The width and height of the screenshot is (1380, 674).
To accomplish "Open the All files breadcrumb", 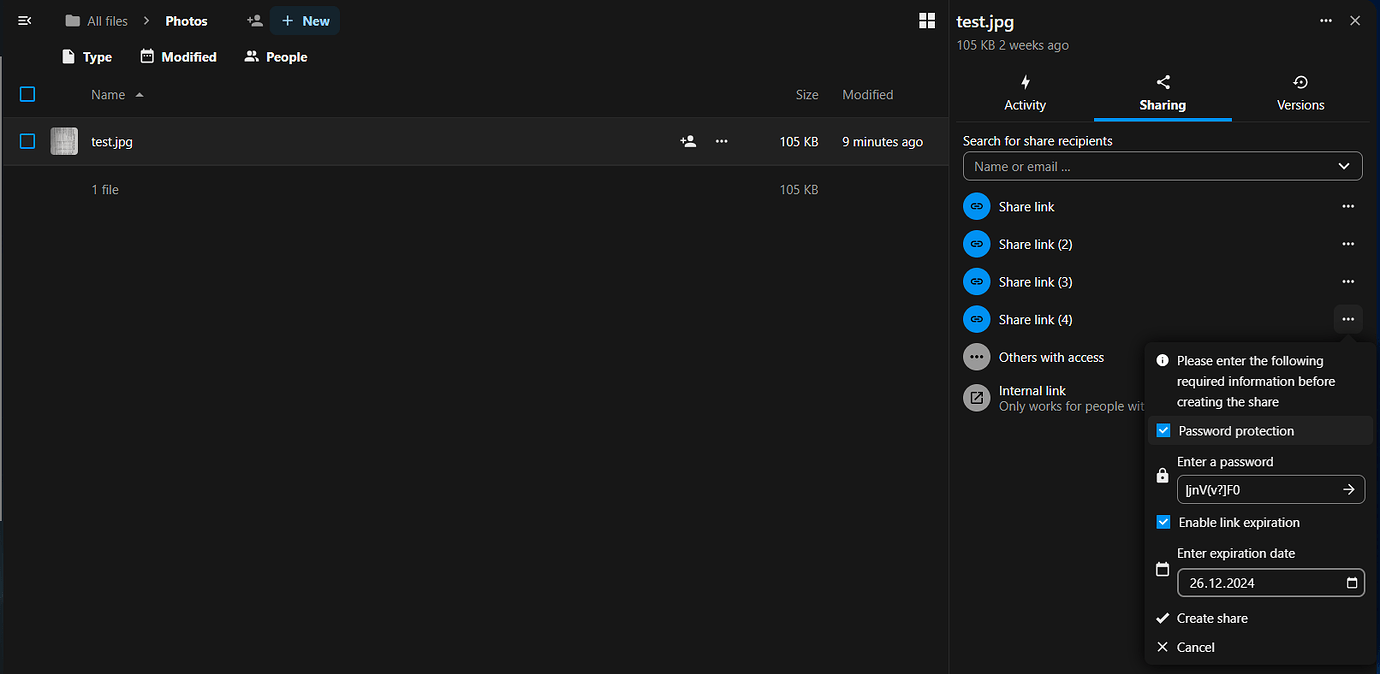I will 97,21.
